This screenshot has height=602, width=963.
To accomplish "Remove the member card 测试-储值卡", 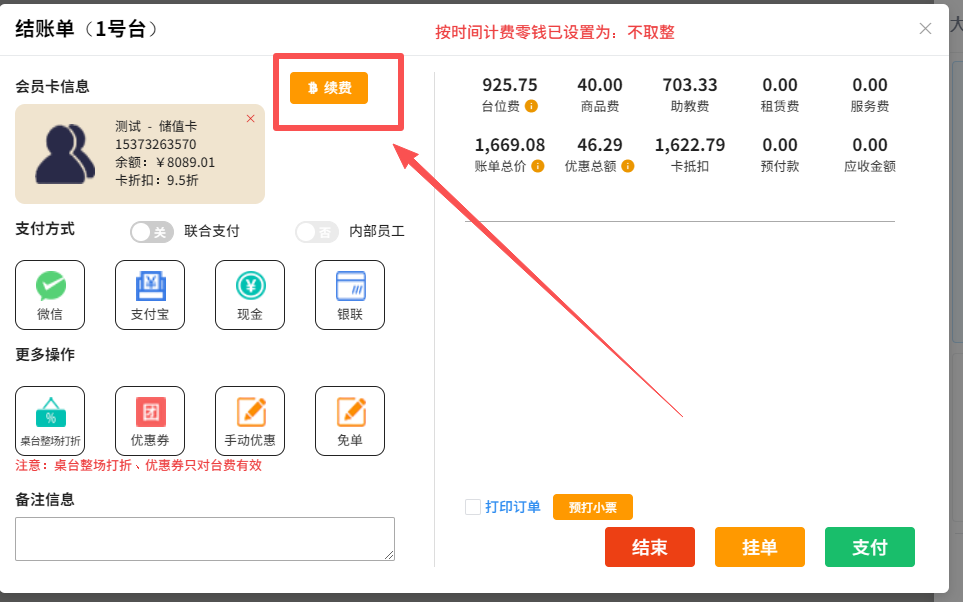I will [x=250, y=118].
